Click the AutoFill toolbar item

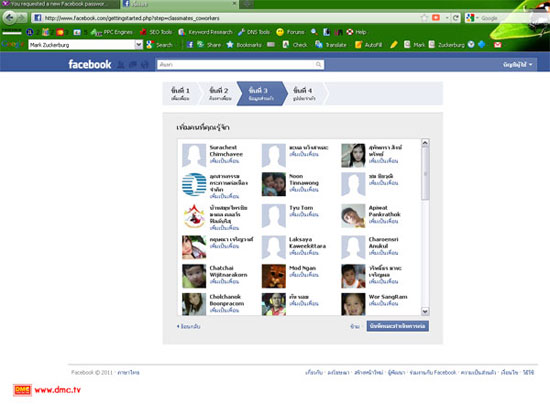[369, 45]
